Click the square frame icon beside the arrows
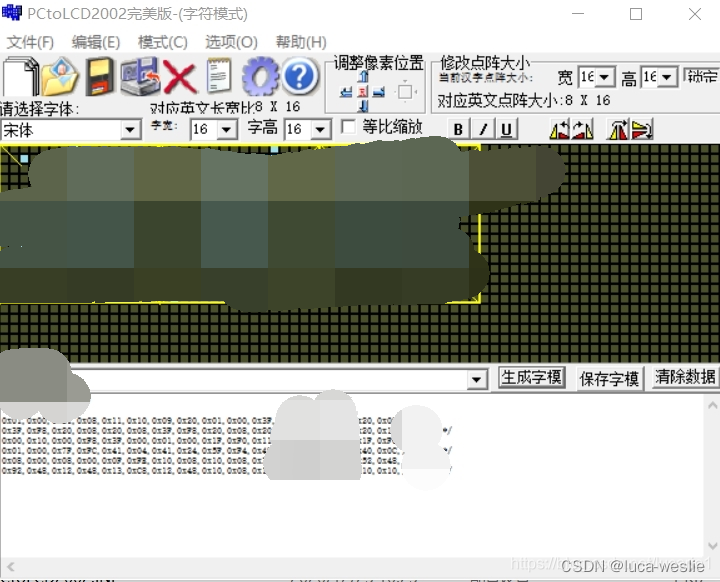Image resolution: width=720 pixels, height=582 pixels. 405,92
